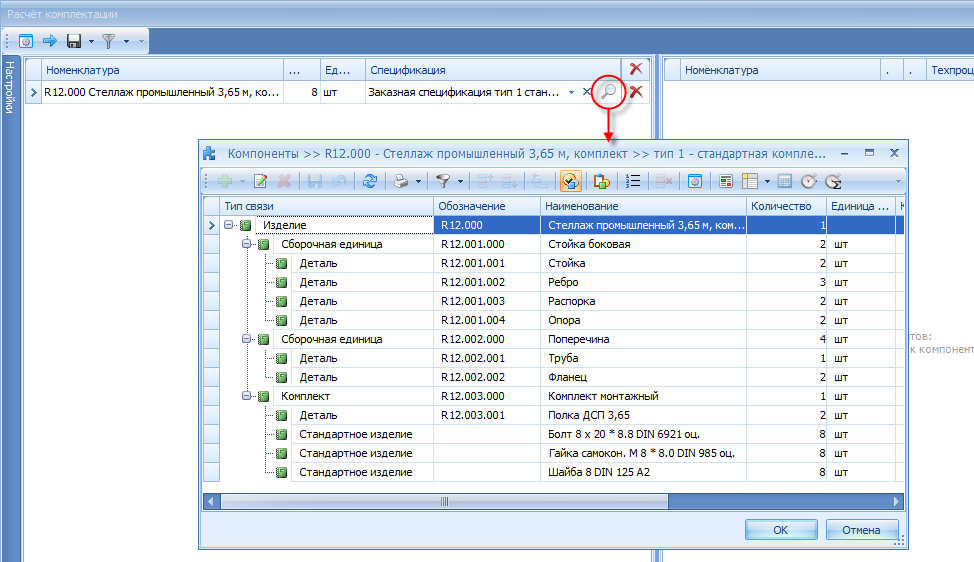Click the edit record pencil icon
Screen dimensions: 974x562
point(260,181)
